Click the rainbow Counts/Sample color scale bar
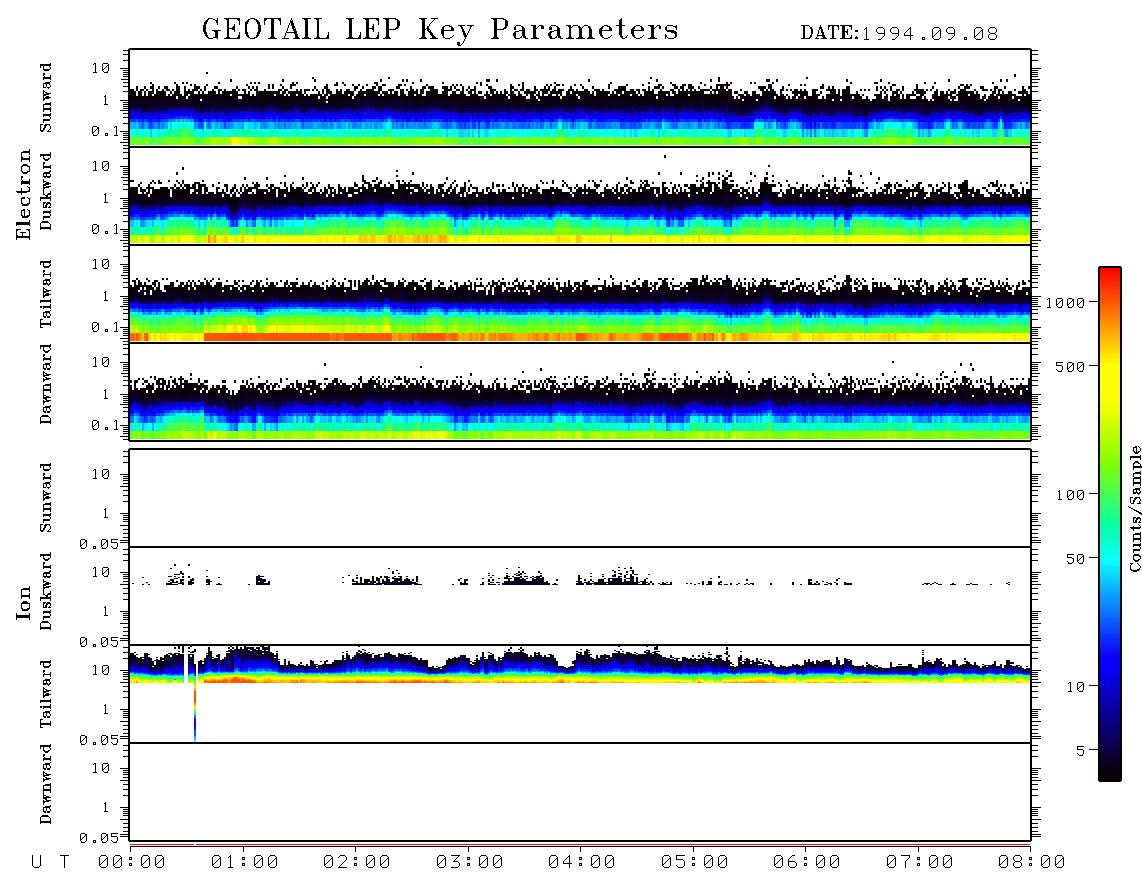This screenshot has height=880, width=1142. pos(1110,524)
